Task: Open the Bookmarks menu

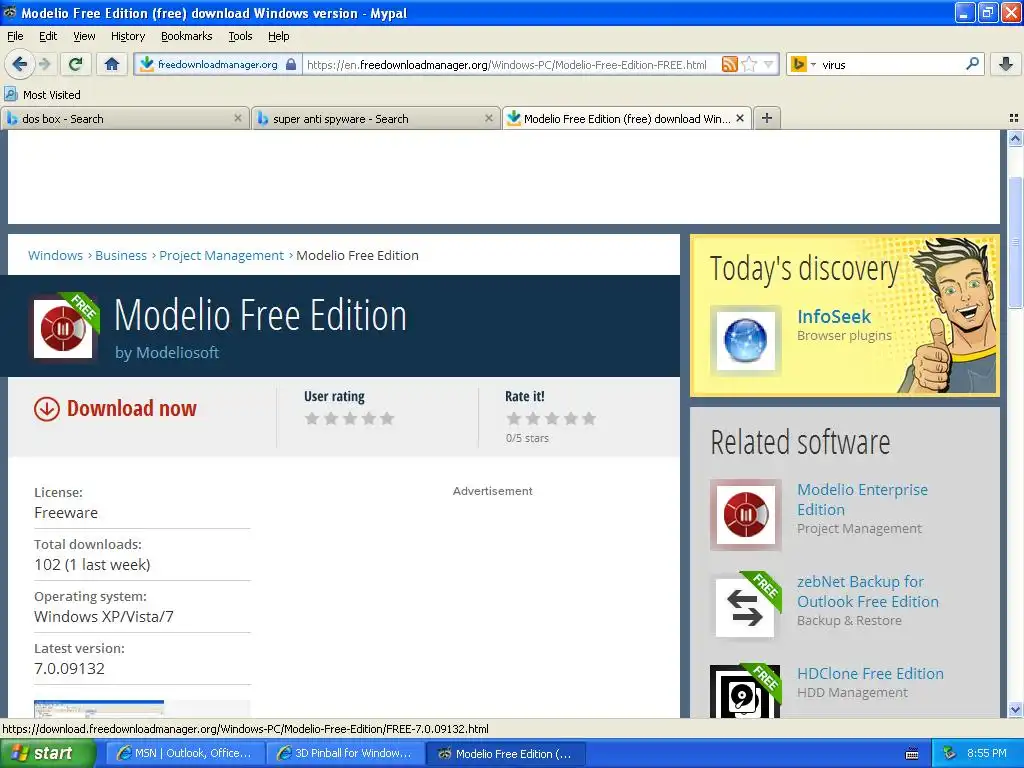Action: tap(187, 36)
